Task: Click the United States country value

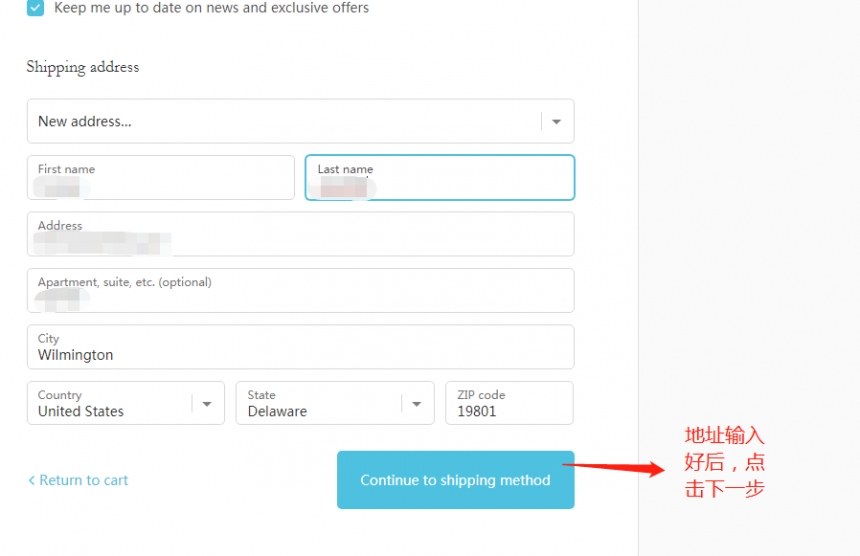Action: coord(81,411)
